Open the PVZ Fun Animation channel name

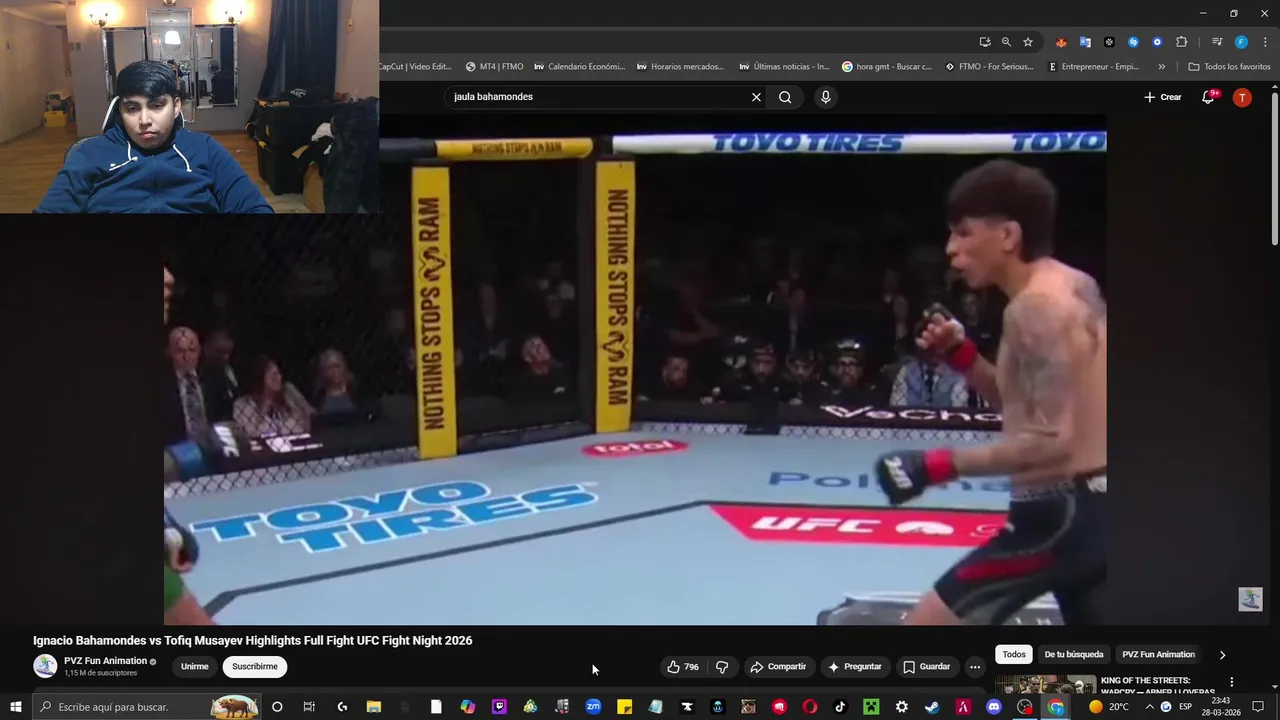(x=105, y=661)
